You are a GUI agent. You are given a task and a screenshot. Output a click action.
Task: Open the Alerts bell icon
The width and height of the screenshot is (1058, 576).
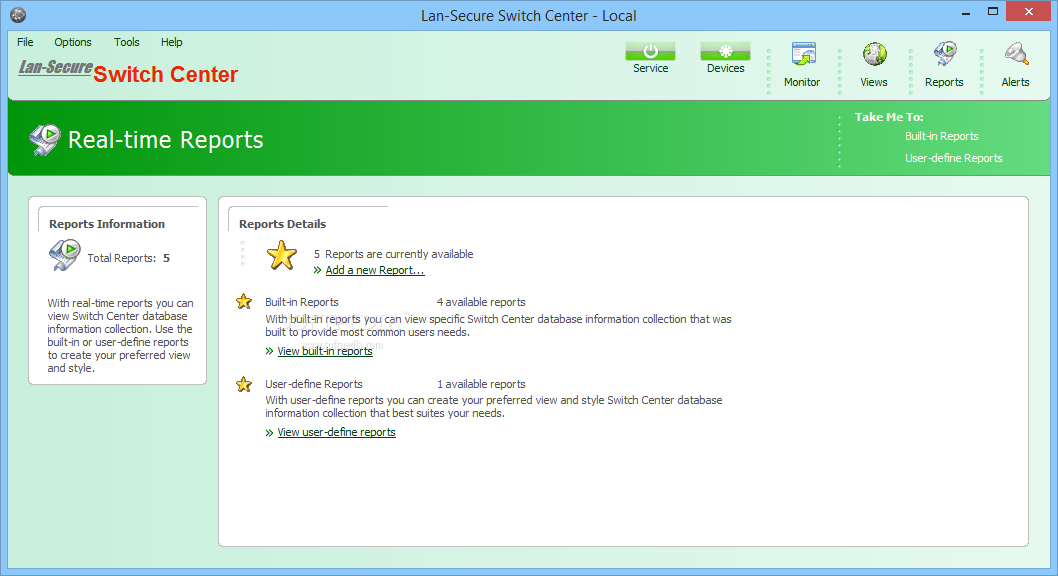[1015, 55]
